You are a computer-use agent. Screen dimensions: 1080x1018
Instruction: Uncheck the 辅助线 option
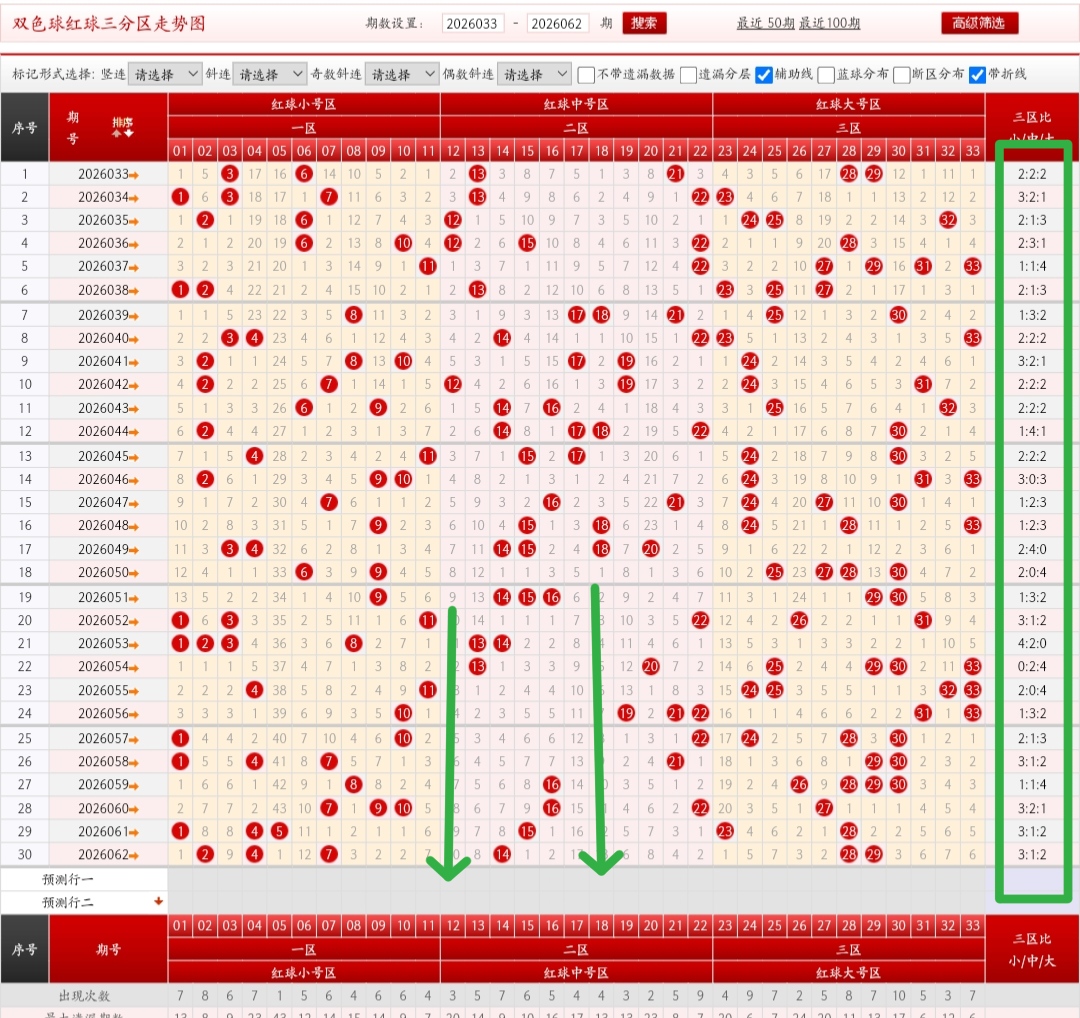click(764, 74)
